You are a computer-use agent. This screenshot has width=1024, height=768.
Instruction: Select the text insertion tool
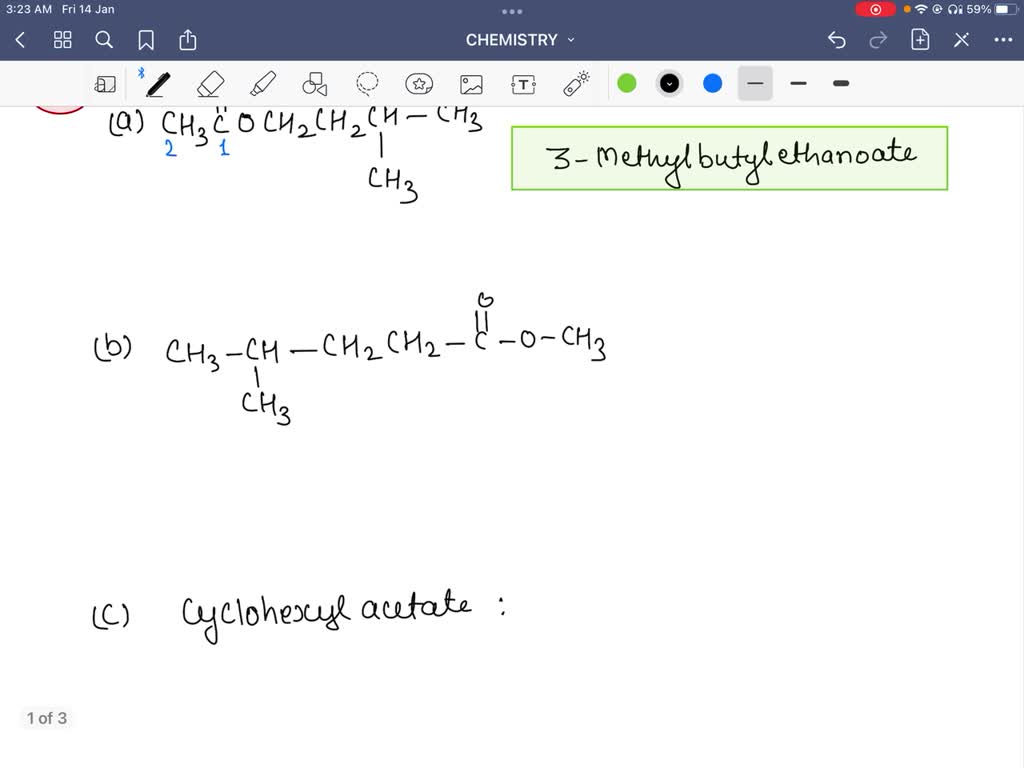pos(523,83)
